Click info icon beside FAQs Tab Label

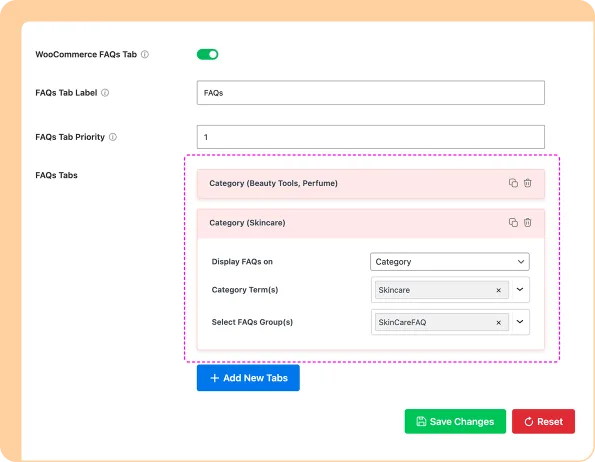pyautogui.click(x=105, y=93)
